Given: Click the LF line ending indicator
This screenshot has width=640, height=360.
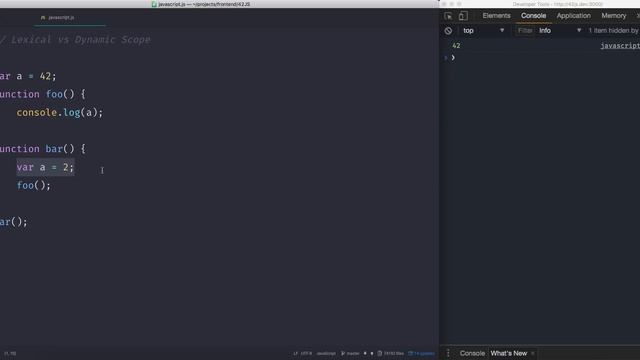Looking at the screenshot, I should pyautogui.click(x=296, y=353).
